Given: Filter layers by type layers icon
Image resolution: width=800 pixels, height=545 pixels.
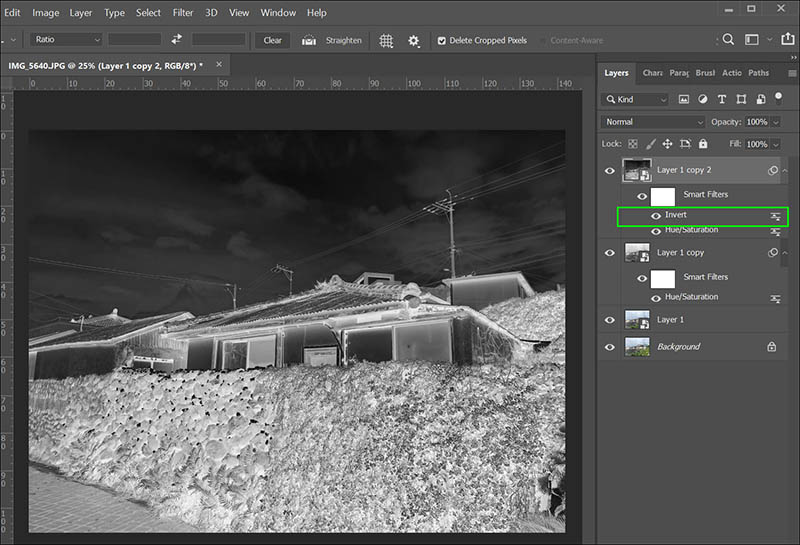Looking at the screenshot, I should tap(721, 99).
